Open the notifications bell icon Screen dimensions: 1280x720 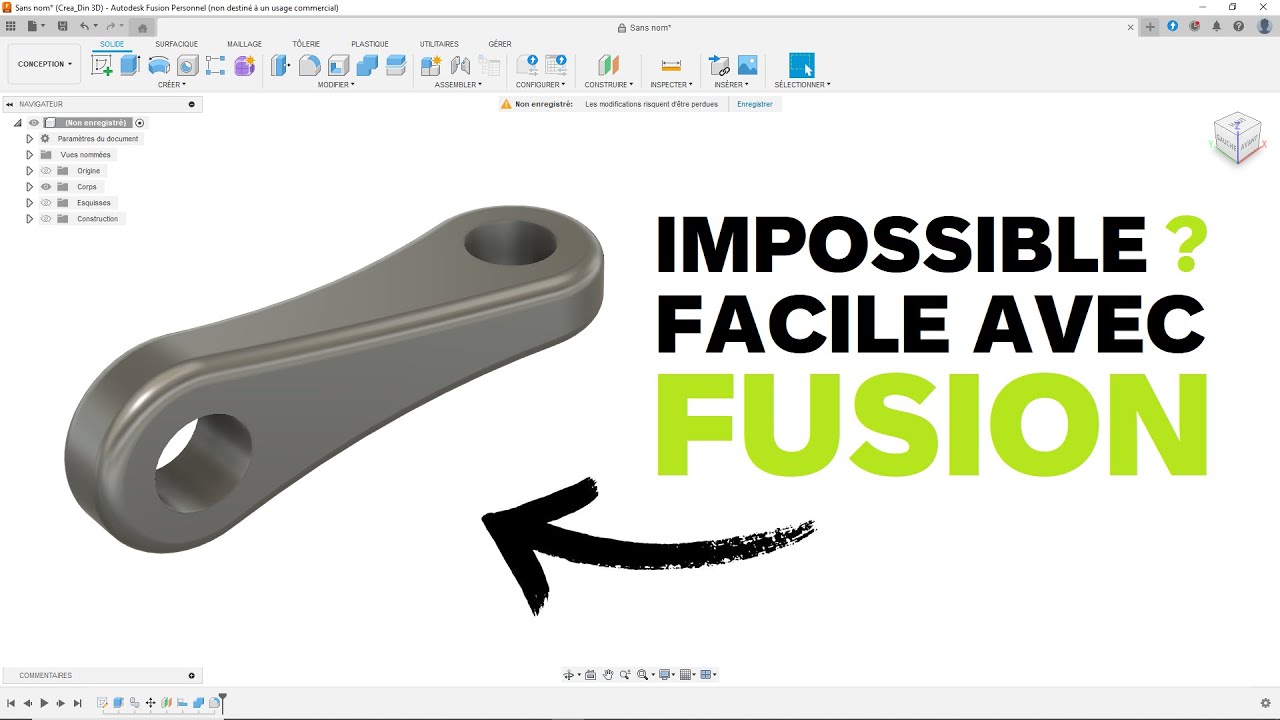(x=1216, y=27)
